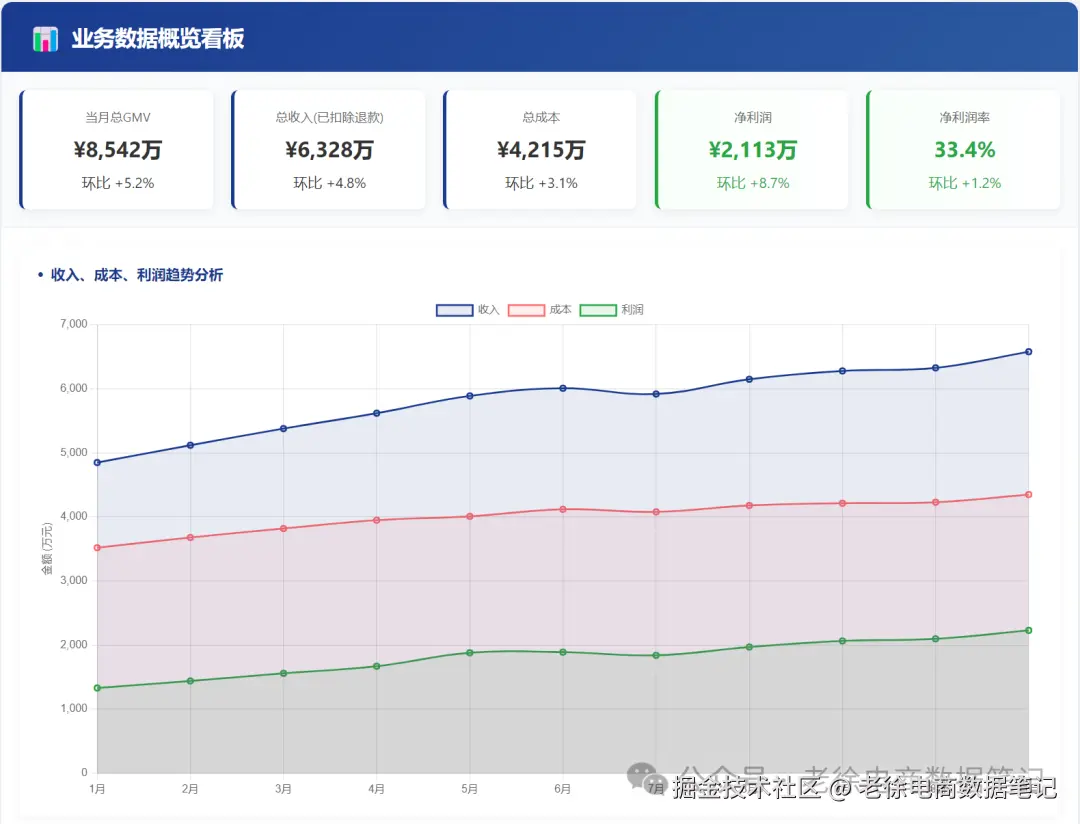Open the 净利润 card
The width and height of the screenshot is (1080, 824).
click(752, 150)
